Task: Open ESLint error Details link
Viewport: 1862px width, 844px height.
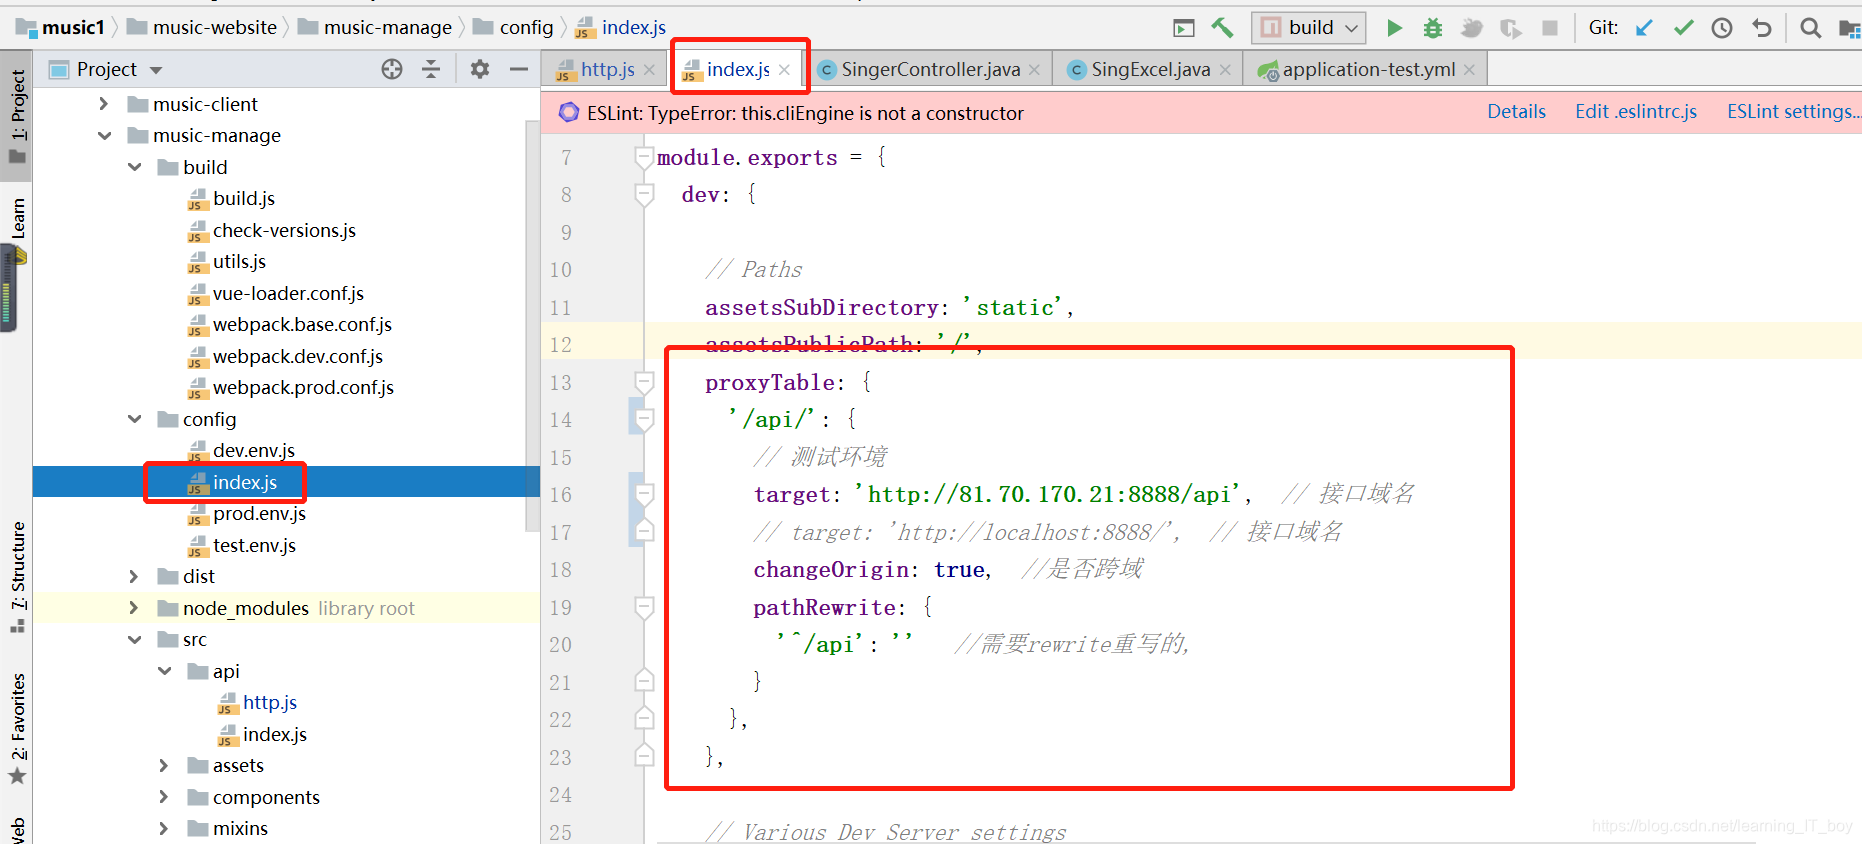Action: click(1516, 112)
